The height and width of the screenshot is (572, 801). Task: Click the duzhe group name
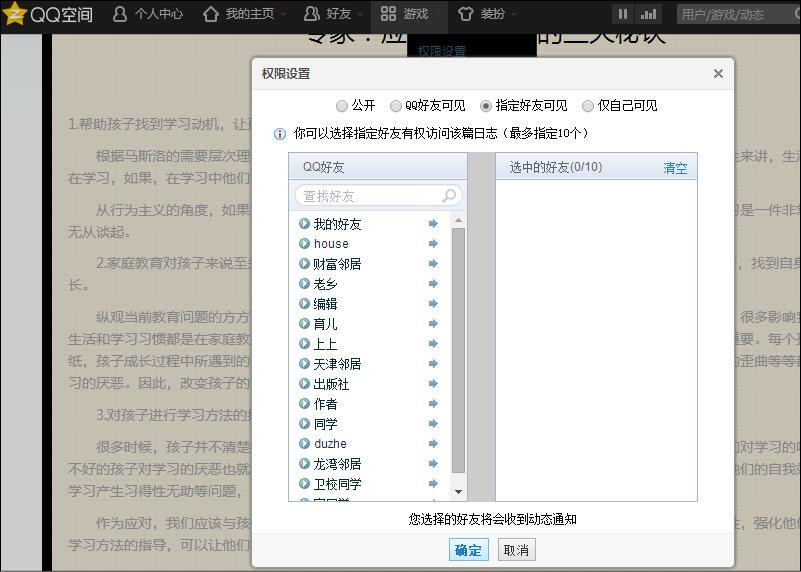(x=330, y=444)
